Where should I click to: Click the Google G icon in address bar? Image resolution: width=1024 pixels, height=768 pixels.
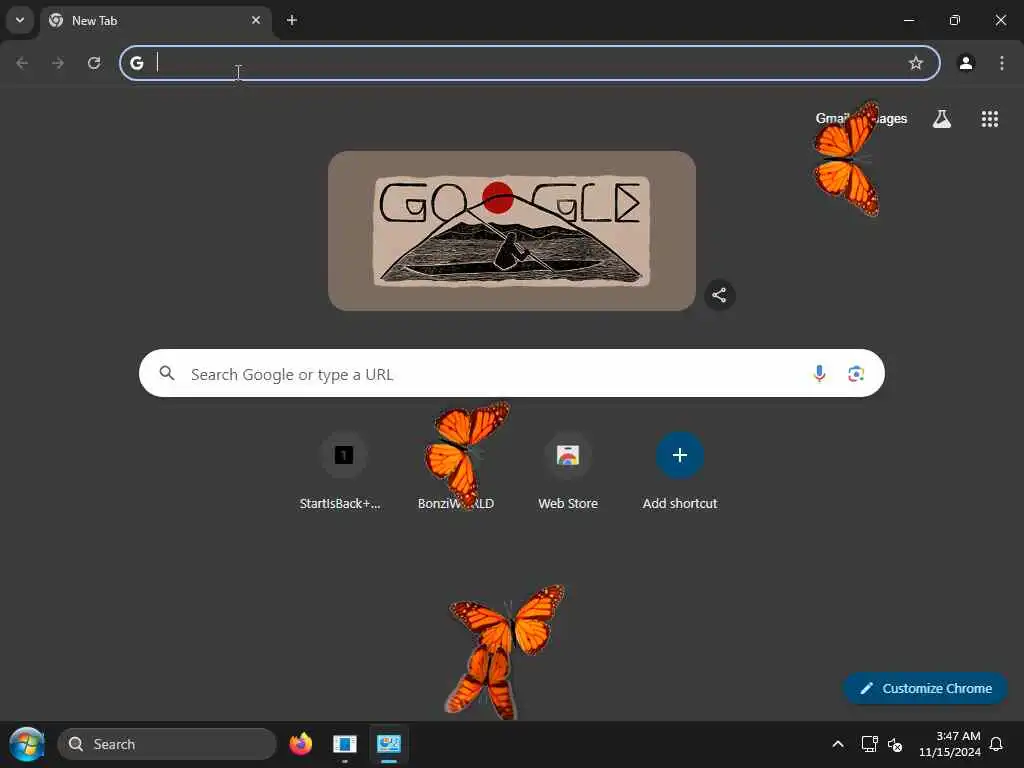point(136,63)
